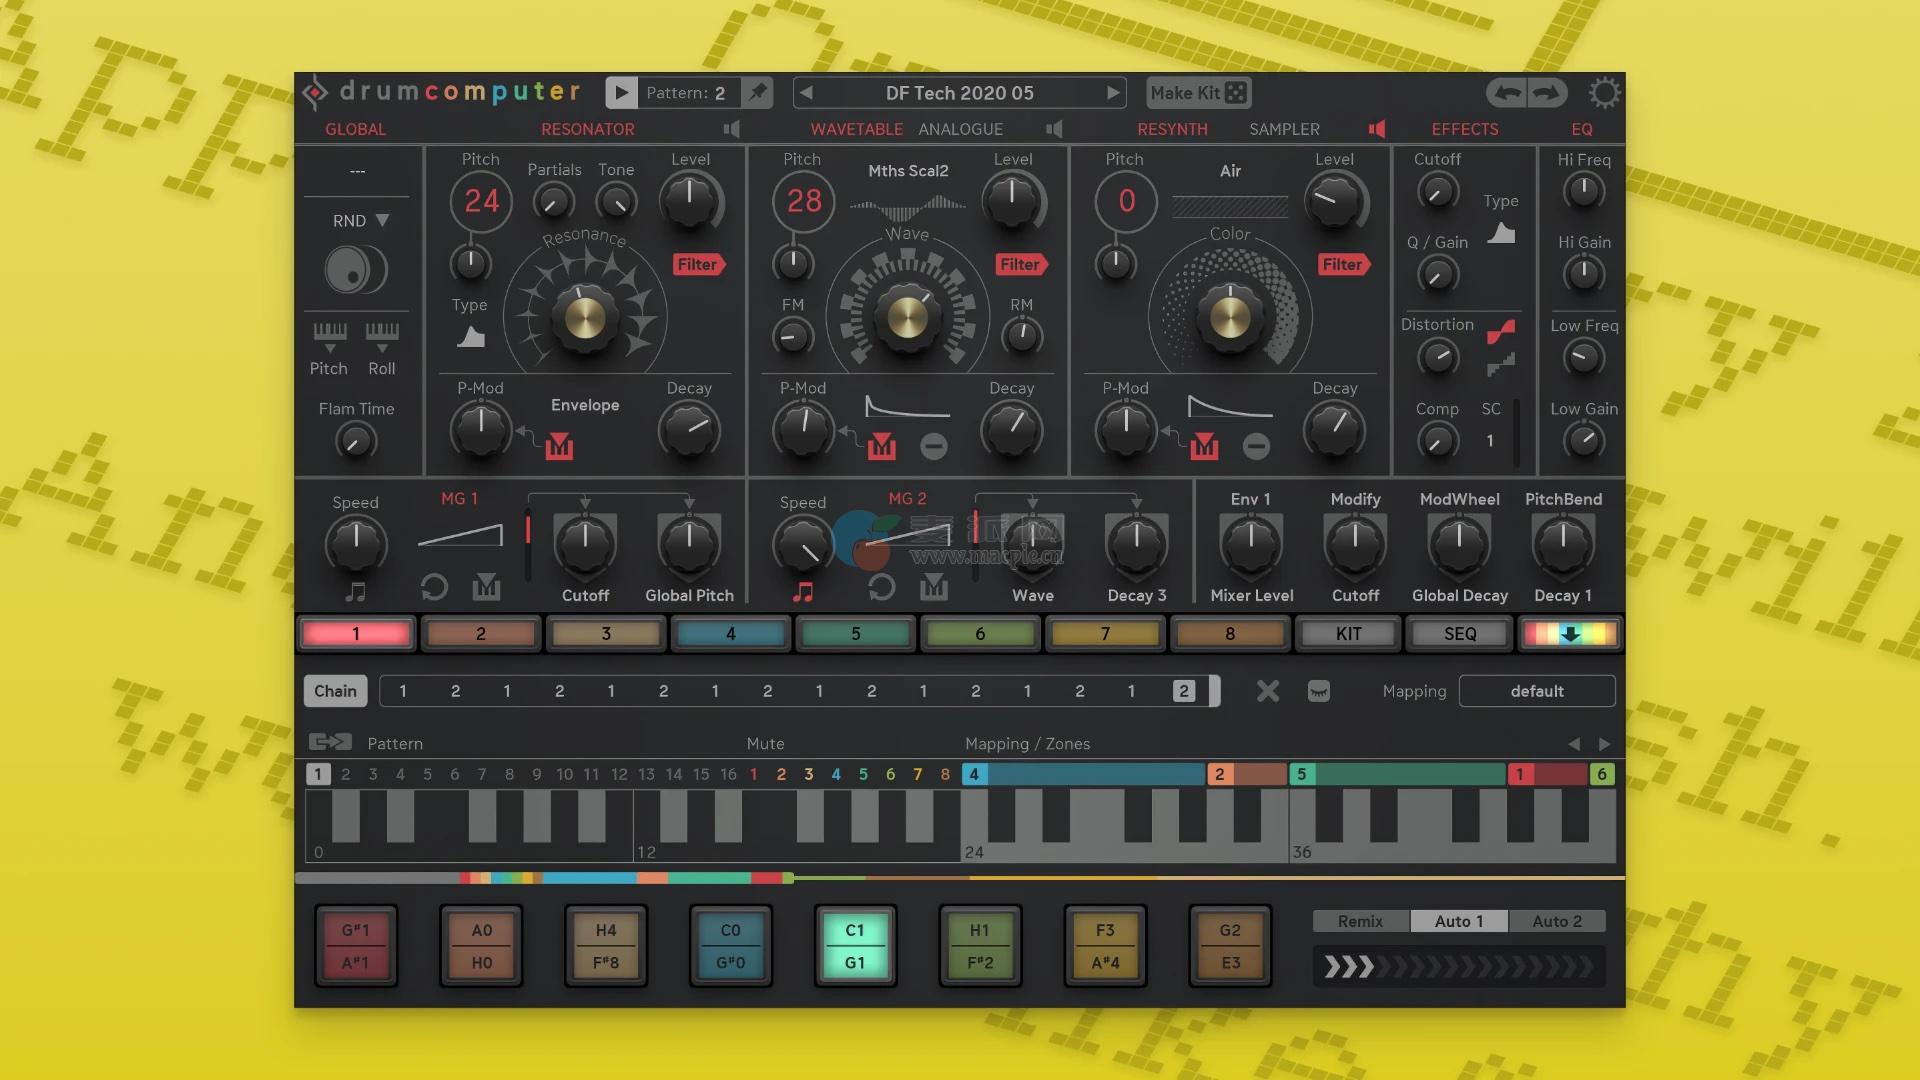Click the pin icon next to Pattern 2

click(758, 93)
